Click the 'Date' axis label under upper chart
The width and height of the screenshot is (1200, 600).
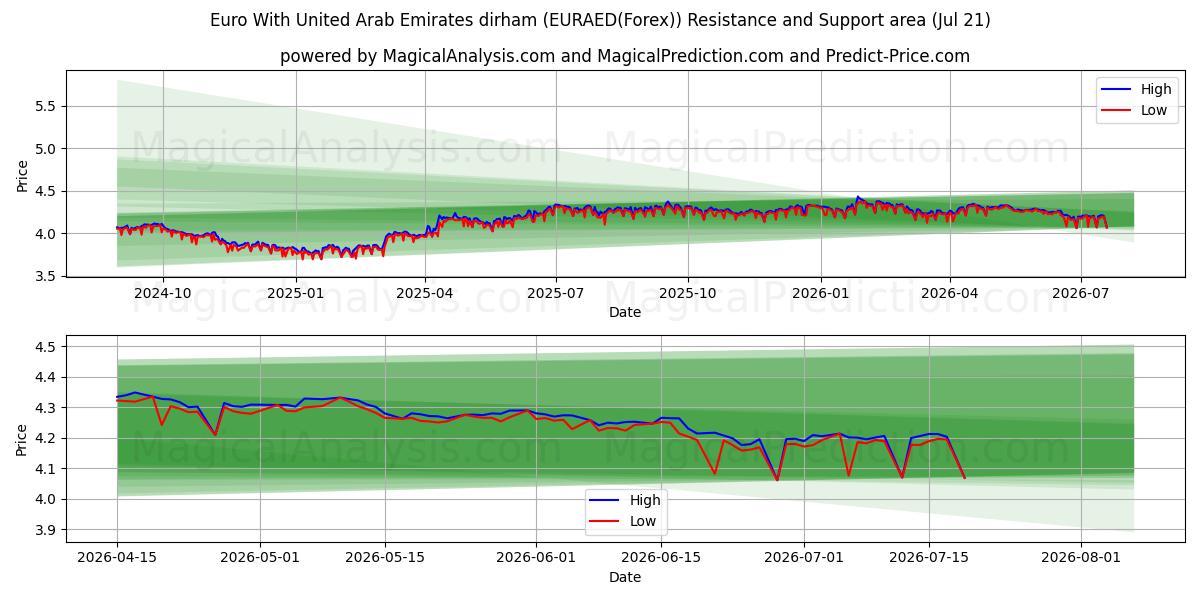tap(625, 312)
